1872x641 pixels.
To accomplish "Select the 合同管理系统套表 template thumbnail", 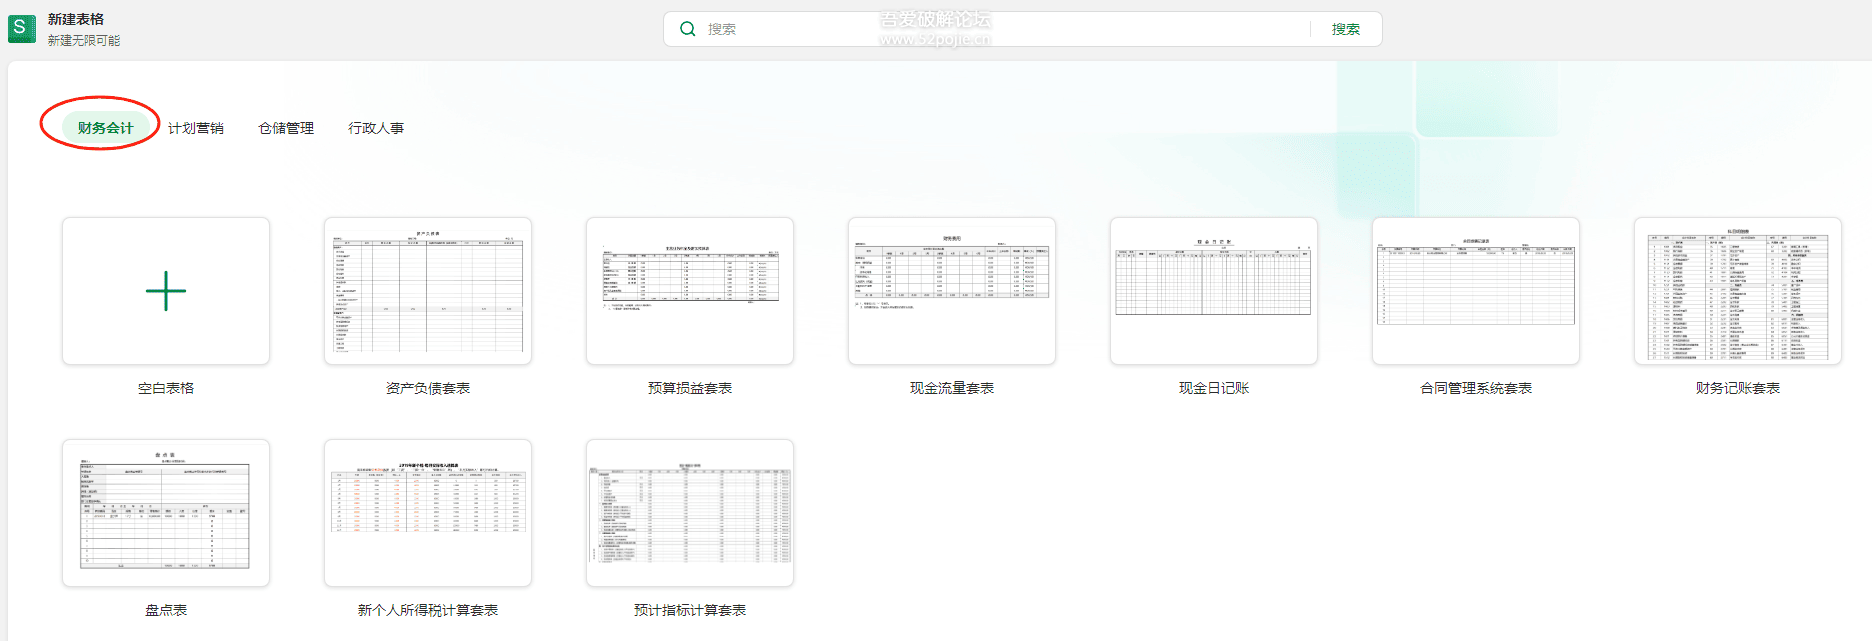I will (1476, 291).
